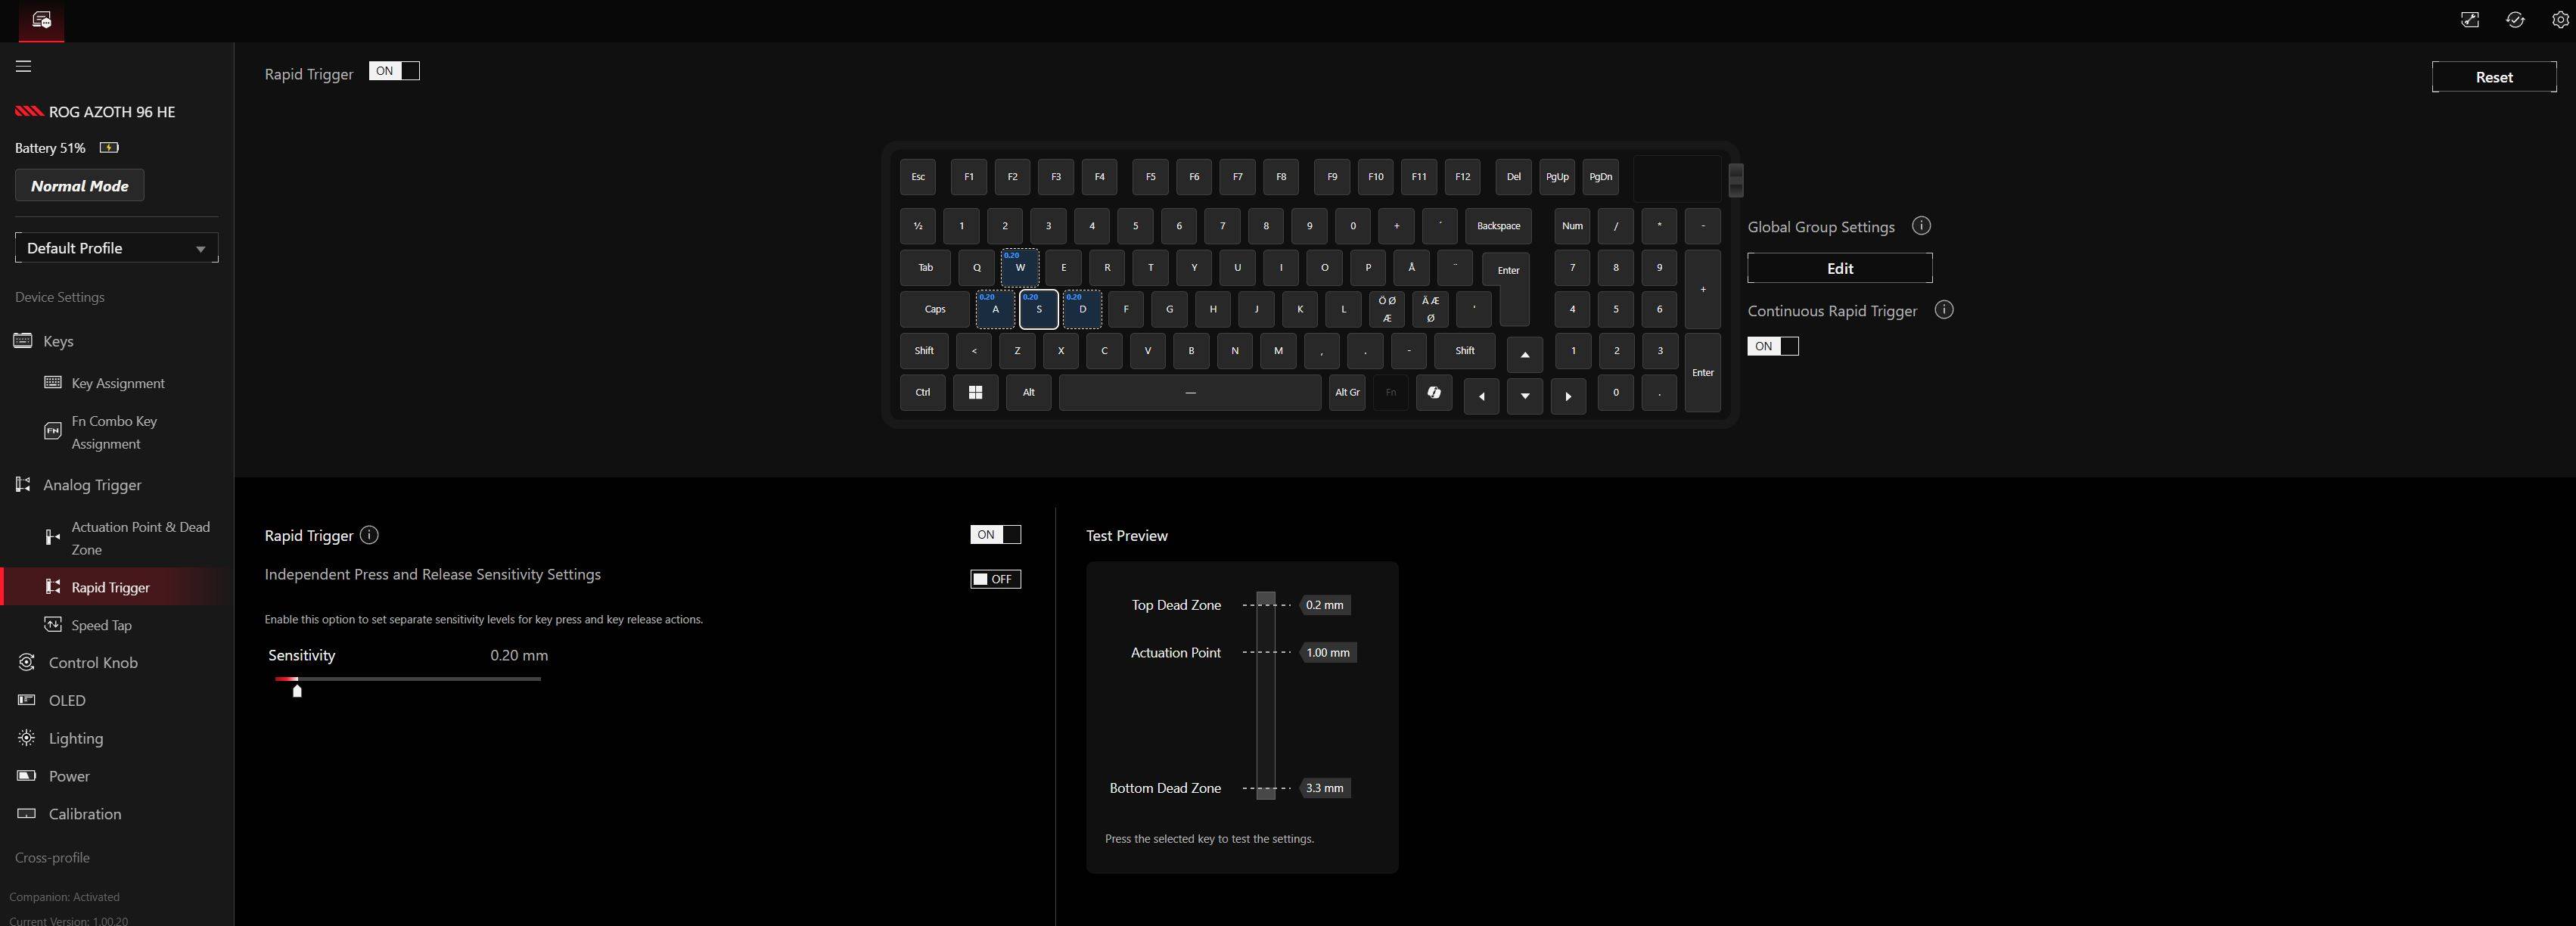Click the Edit button for group settings
Screen dimensions: 2576x926
tap(1839, 268)
